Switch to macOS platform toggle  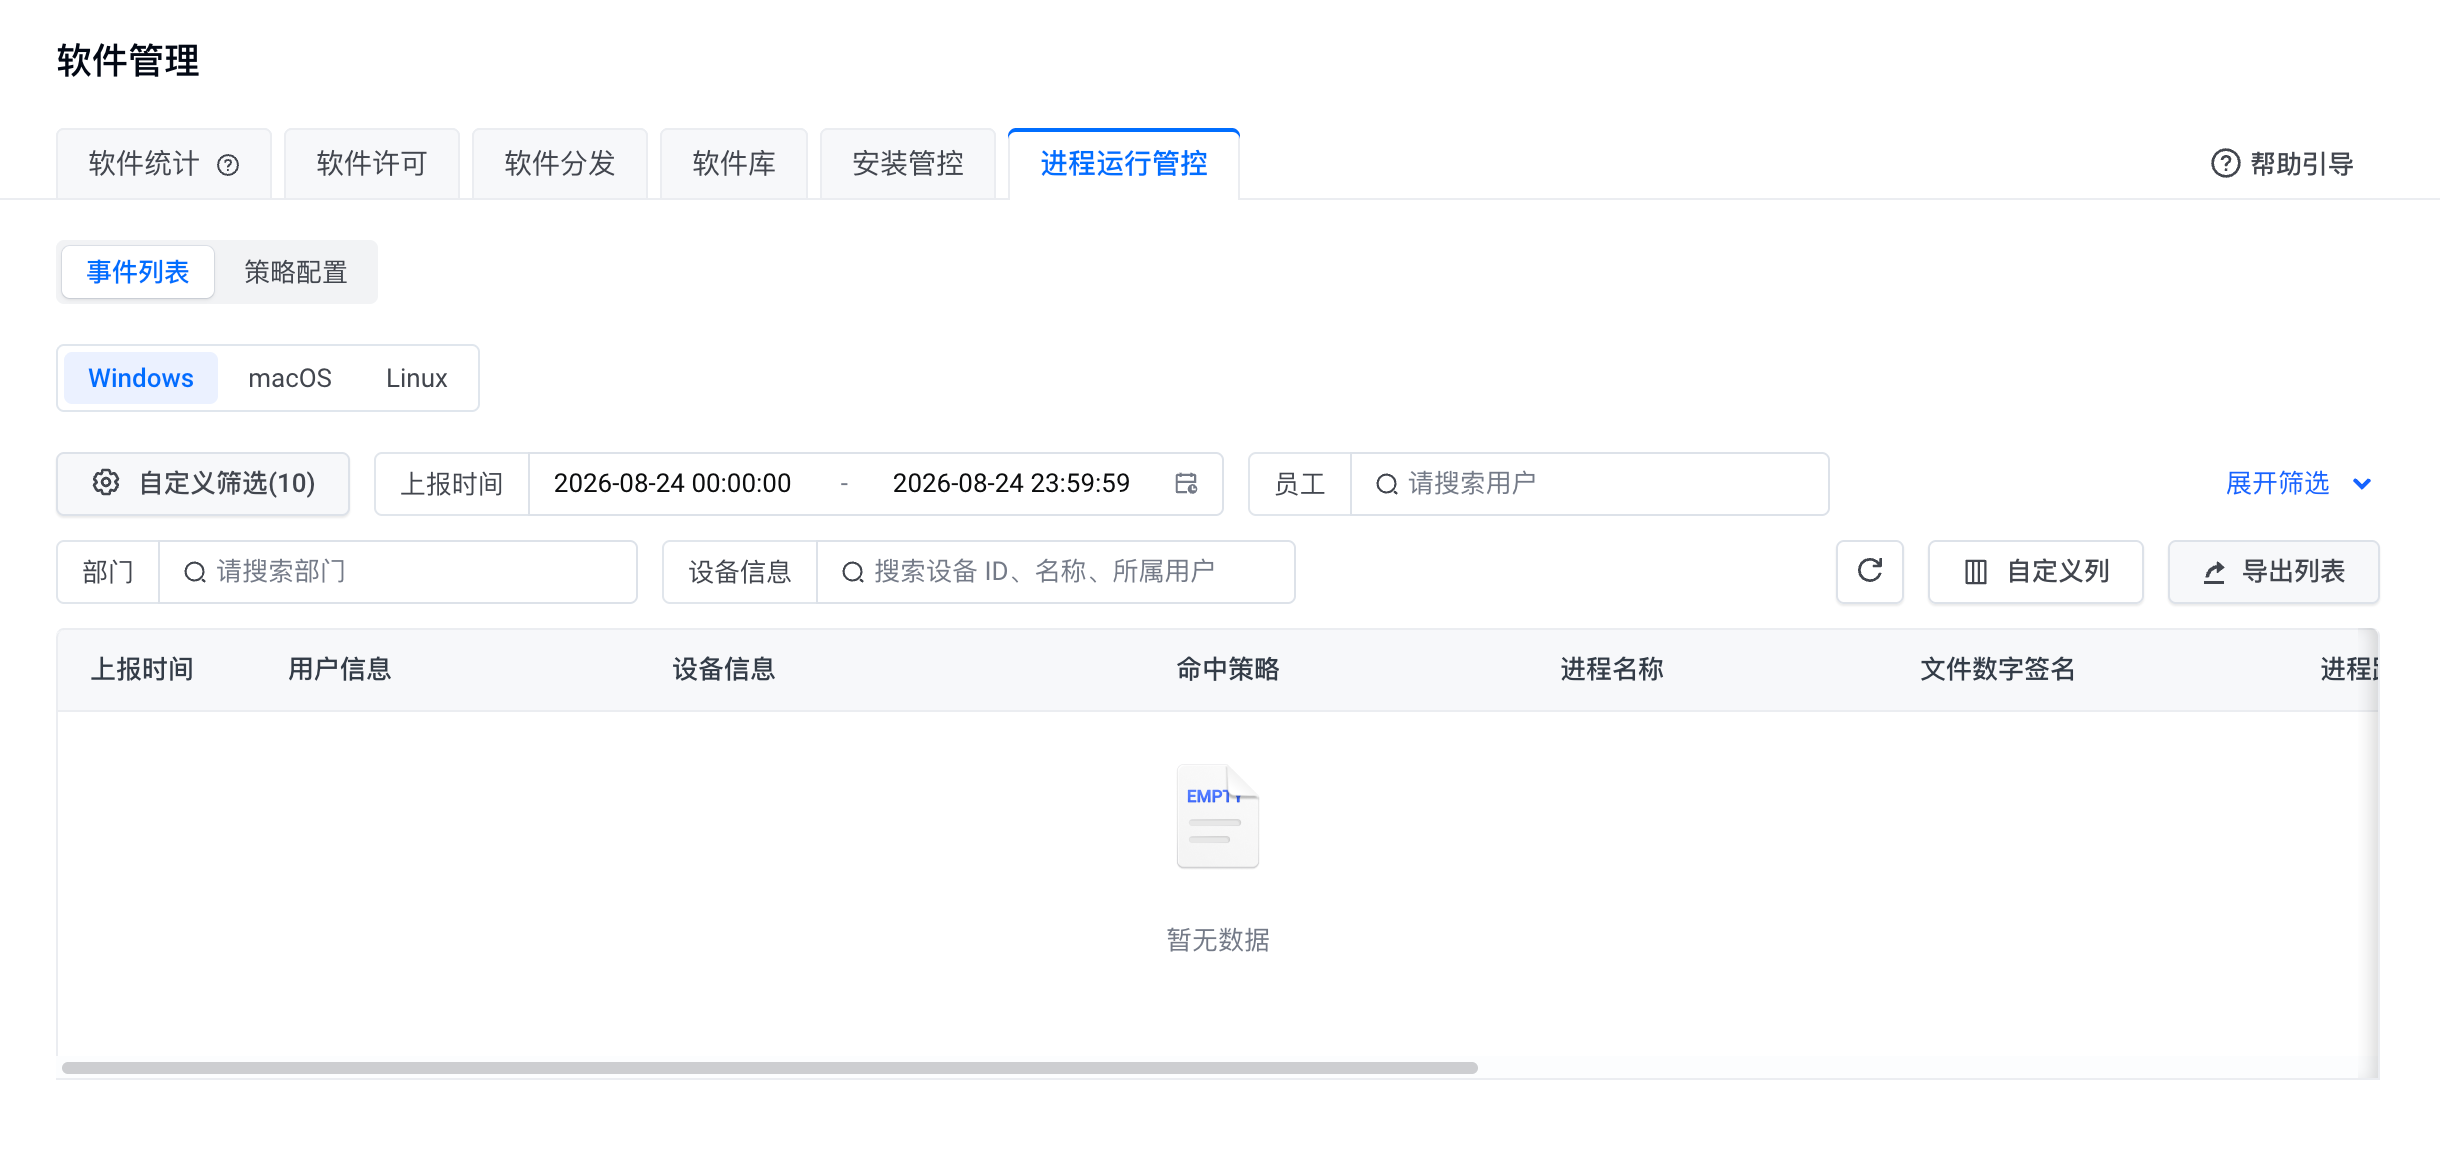tap(290, 378)
